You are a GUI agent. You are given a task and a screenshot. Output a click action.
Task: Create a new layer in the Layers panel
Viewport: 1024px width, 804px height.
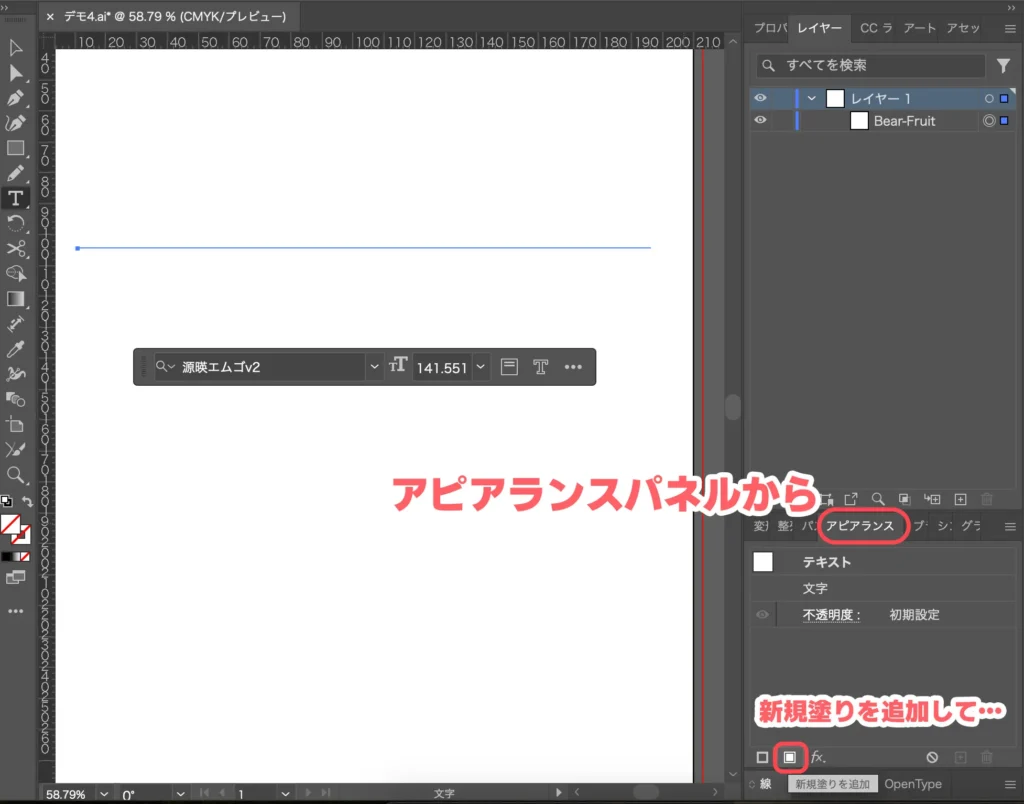coord(961,499)
